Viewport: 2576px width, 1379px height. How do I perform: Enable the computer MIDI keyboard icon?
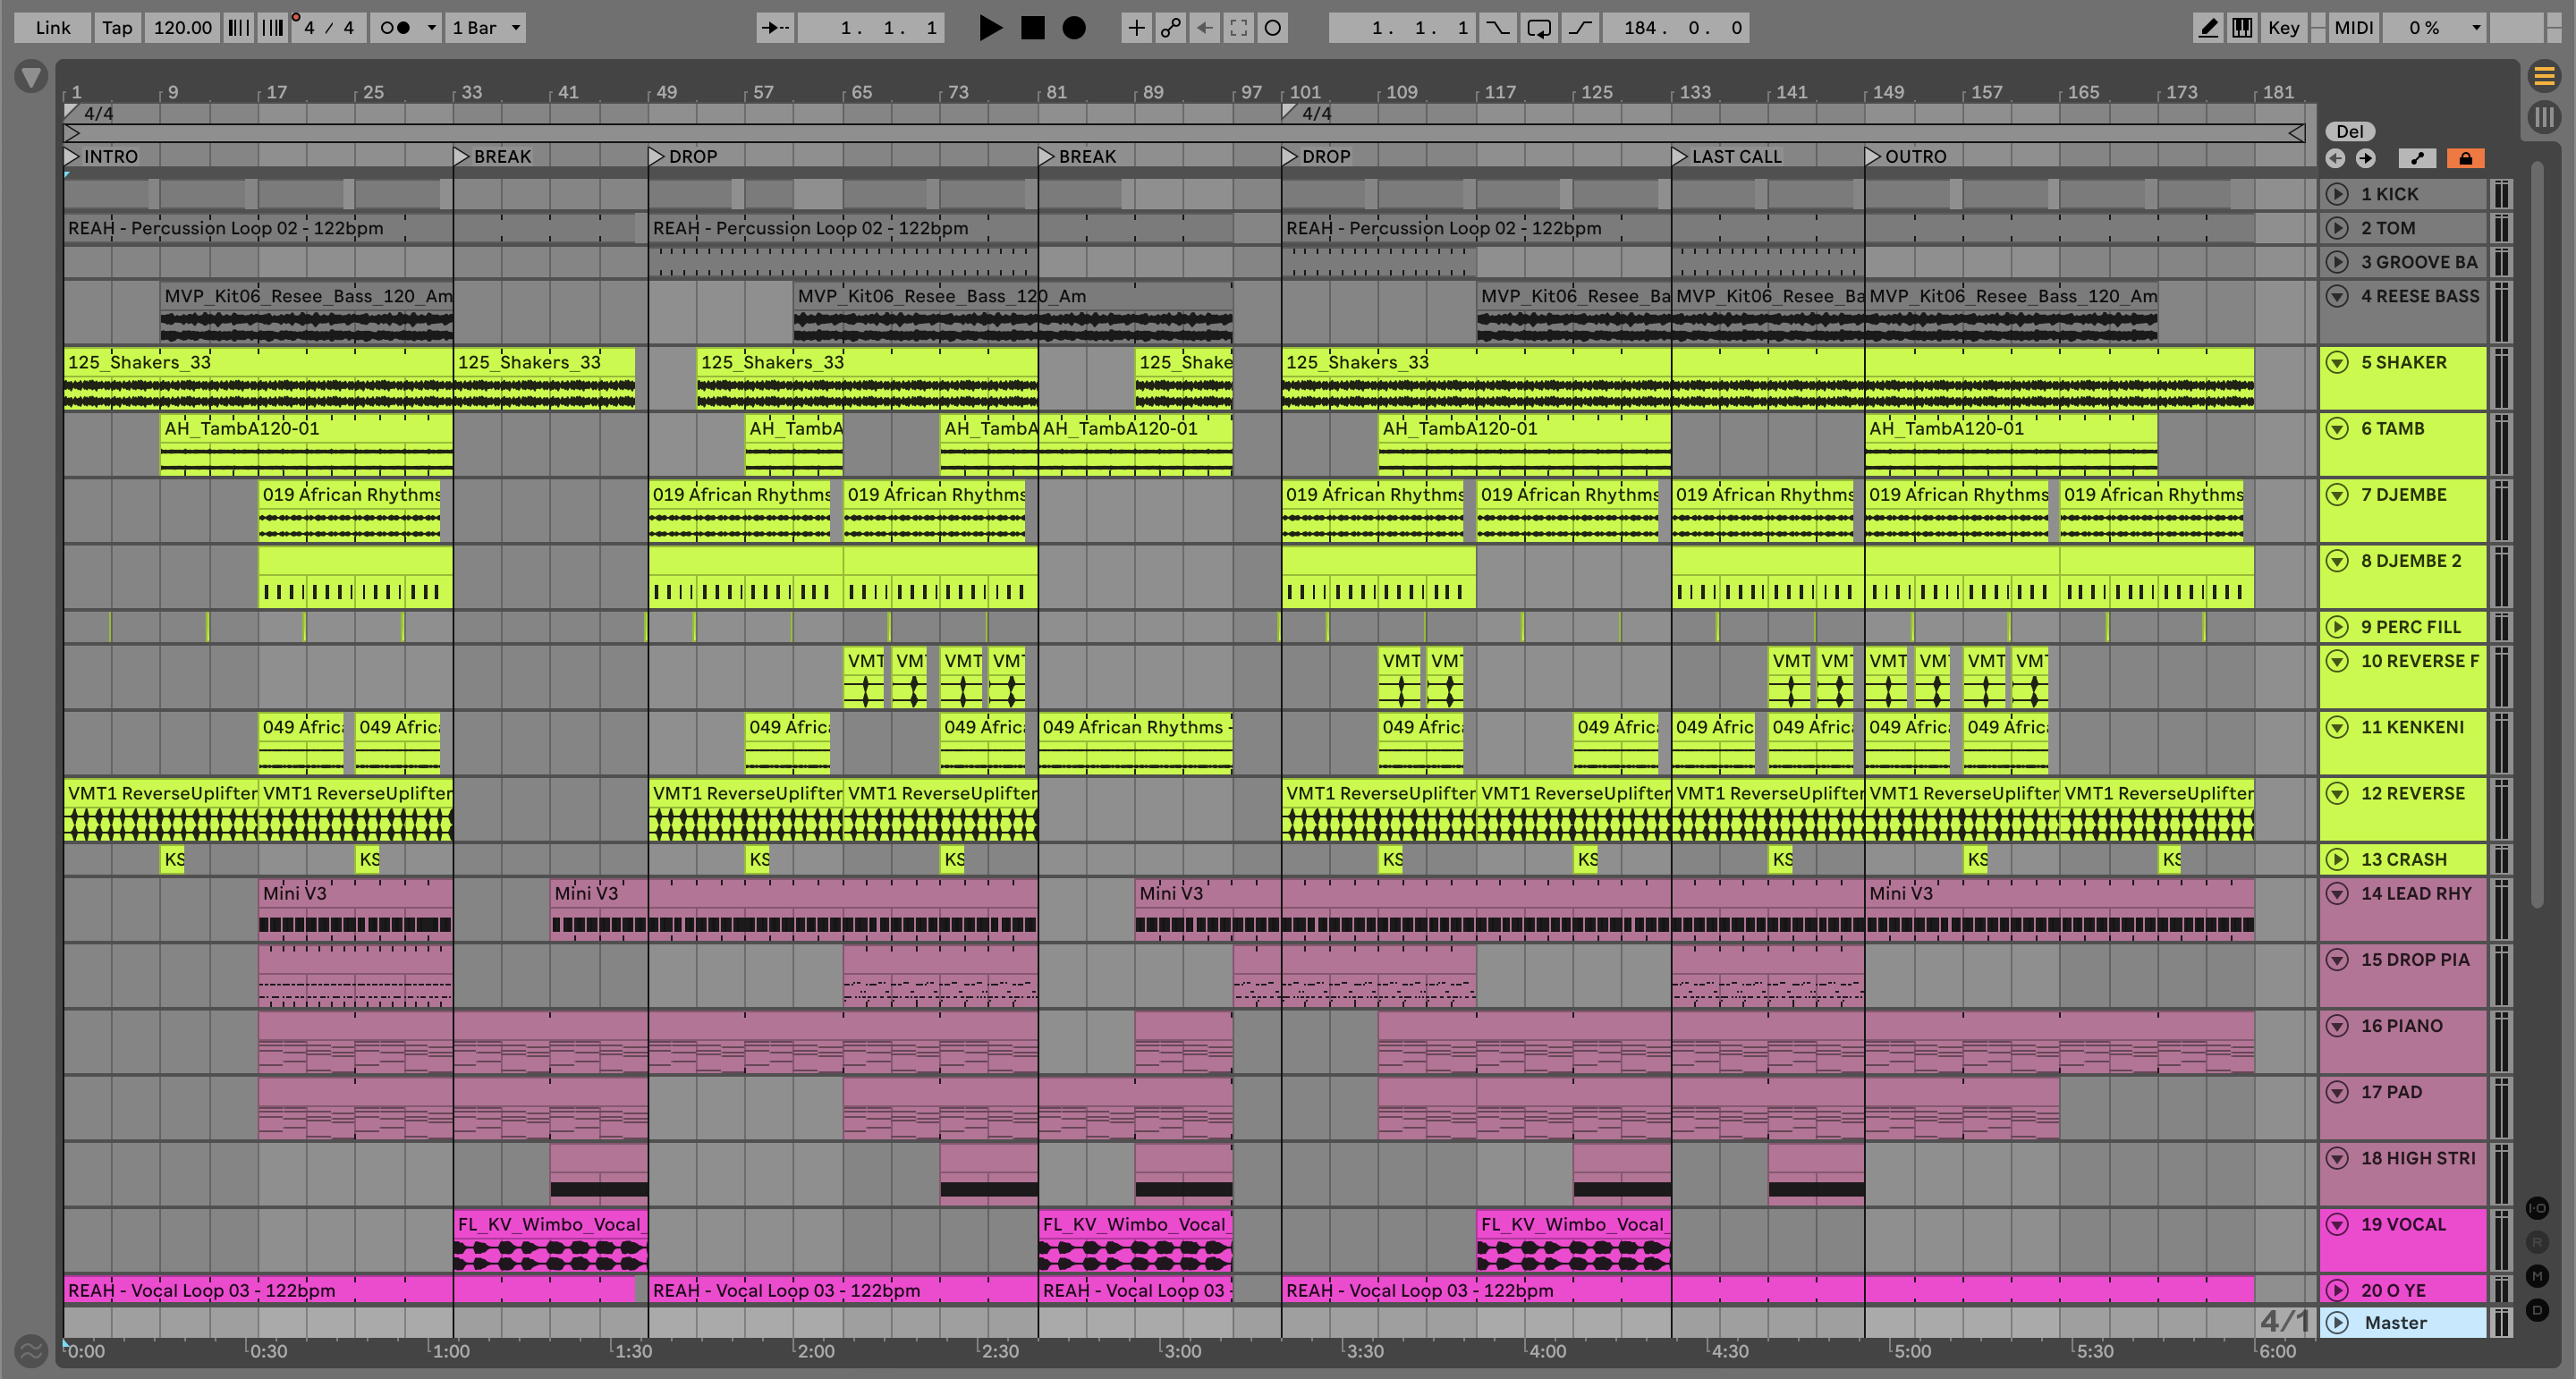click(x=2242, y=28)
